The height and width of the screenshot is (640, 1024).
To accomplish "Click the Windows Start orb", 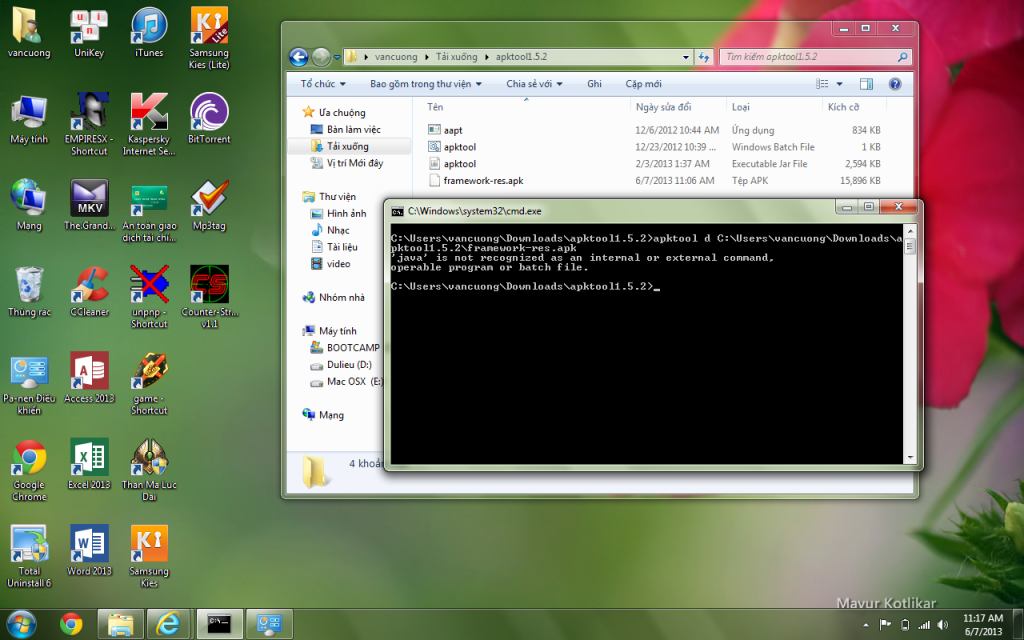I will pos(21,624).
